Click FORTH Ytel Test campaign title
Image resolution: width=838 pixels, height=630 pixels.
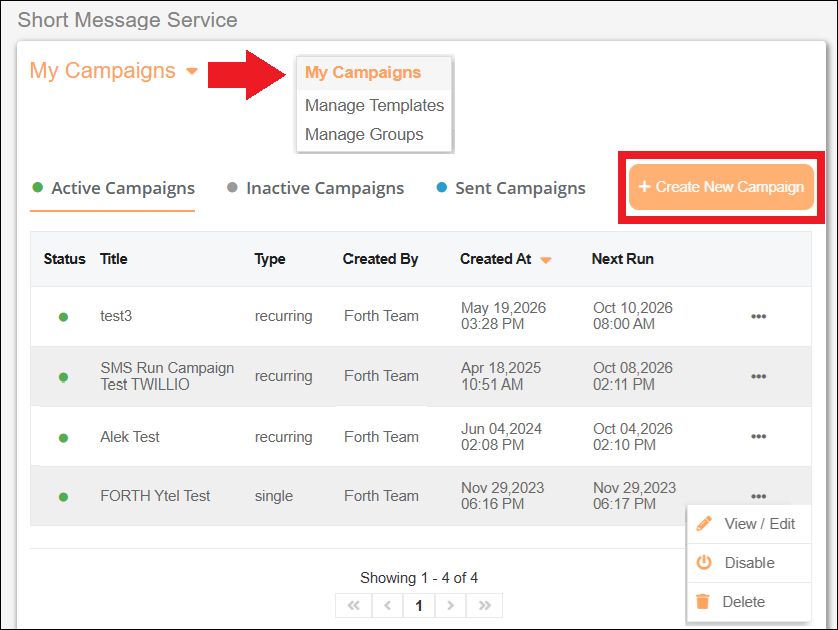click(155, 496)
